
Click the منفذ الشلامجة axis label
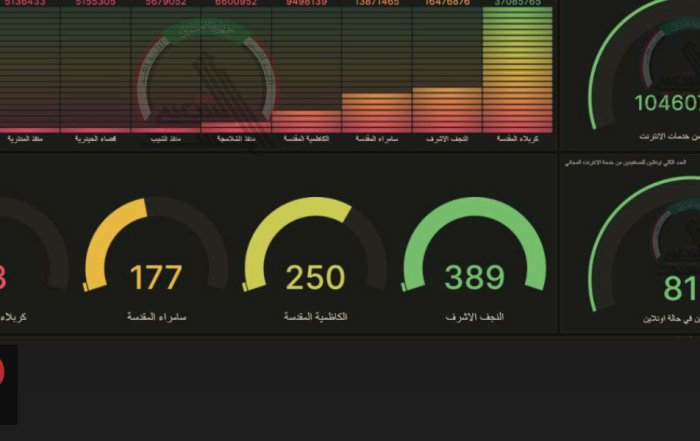point(236,139)
